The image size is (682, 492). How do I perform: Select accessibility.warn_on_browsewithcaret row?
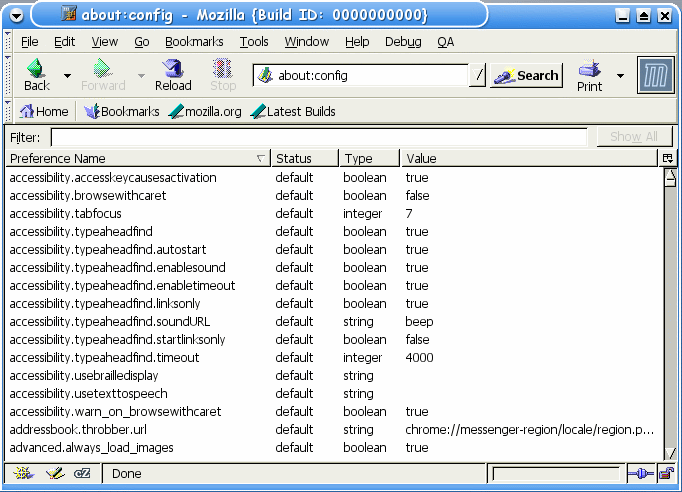click(x=334, y=412)
